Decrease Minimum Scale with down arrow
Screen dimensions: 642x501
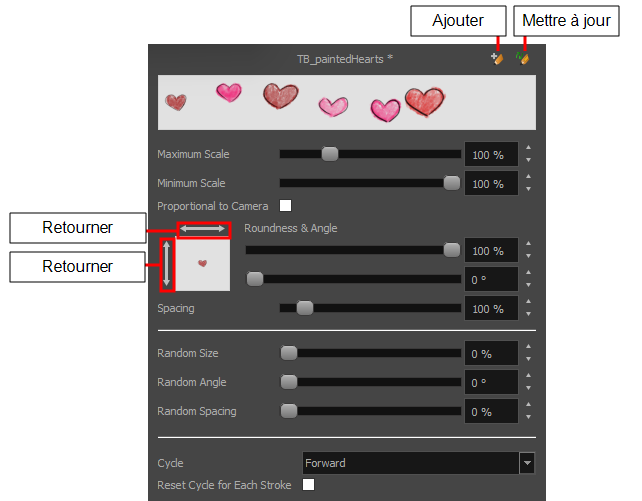tap(529, 189)
